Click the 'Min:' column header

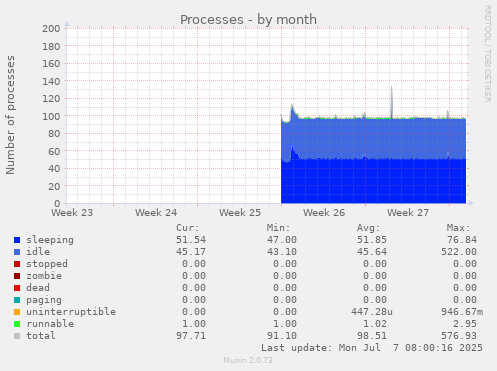click(278, 228)
